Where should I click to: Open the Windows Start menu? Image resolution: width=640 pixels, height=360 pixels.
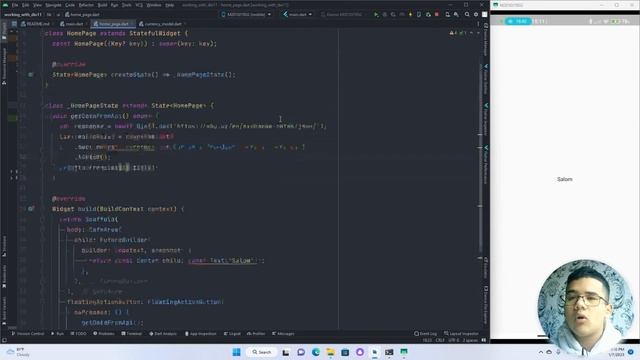(236, 352)
